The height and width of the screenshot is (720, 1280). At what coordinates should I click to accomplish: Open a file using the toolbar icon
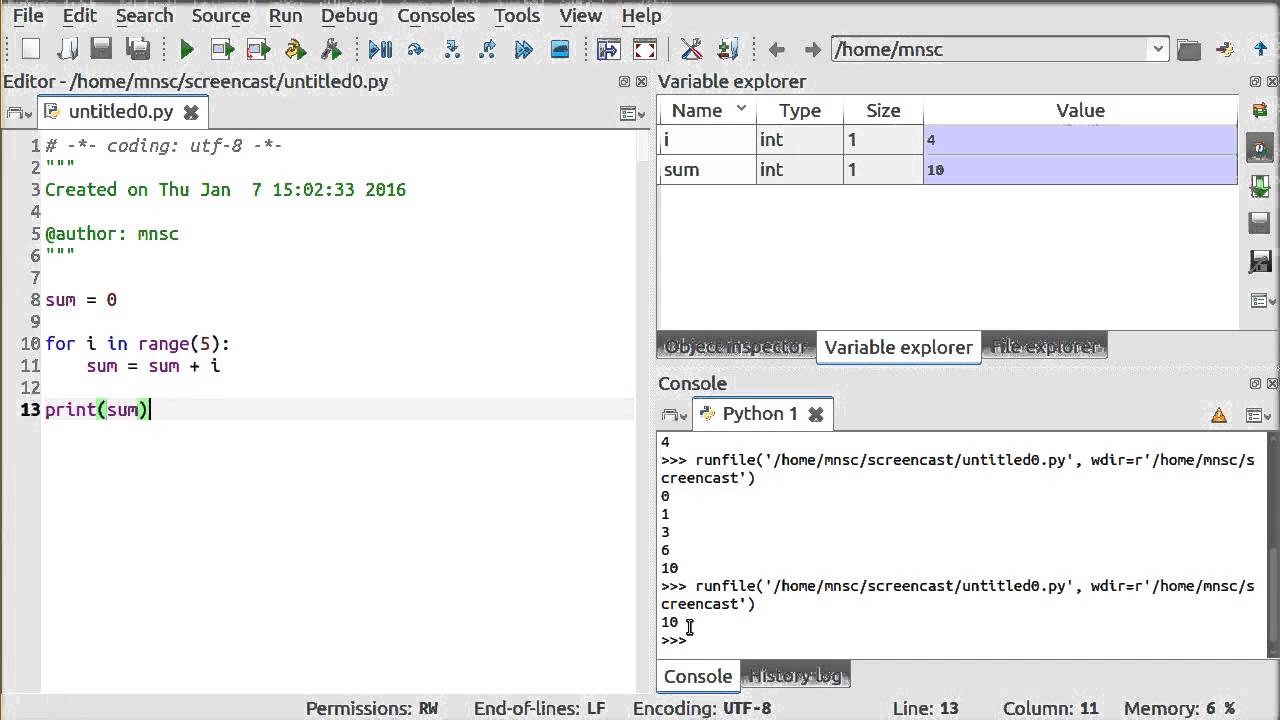tap(66, 49)
